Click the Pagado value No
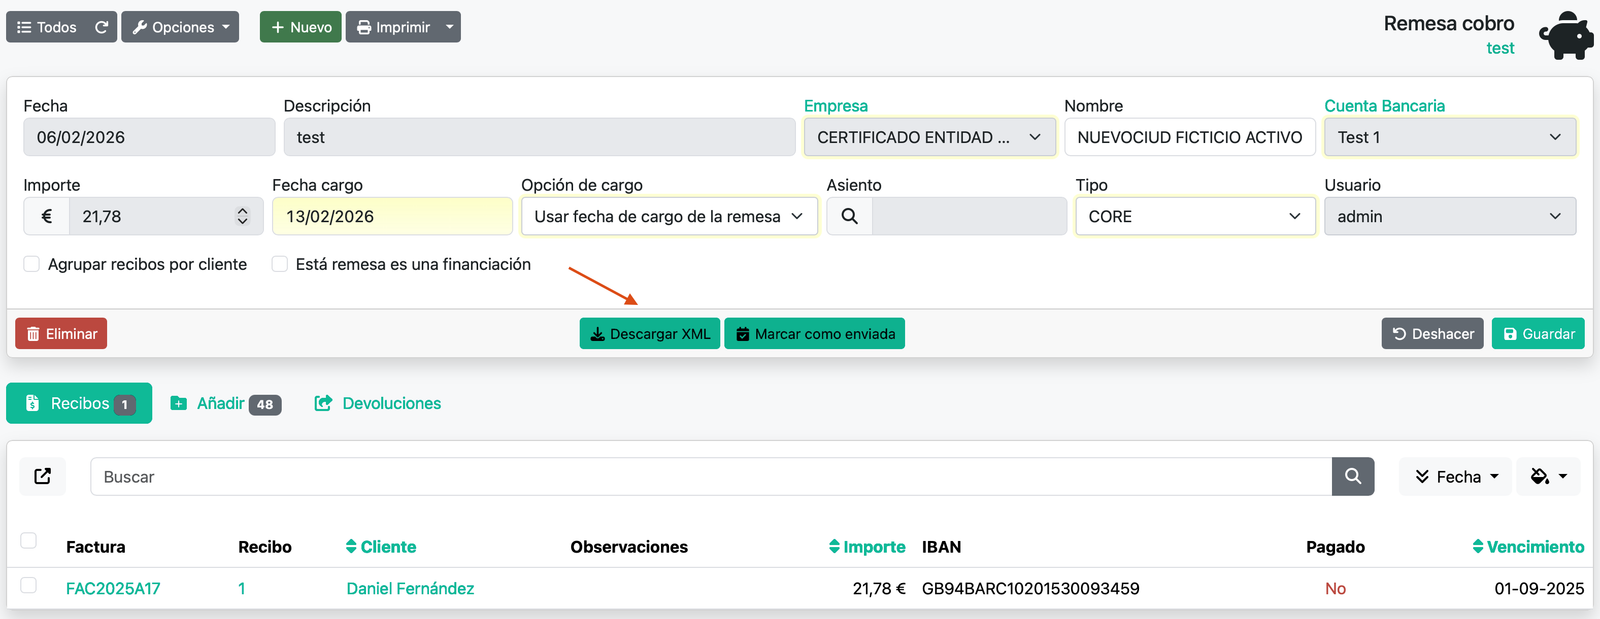Viewport: 1600px width, 619px height. pyautogui.click(x=1335, y=589)
